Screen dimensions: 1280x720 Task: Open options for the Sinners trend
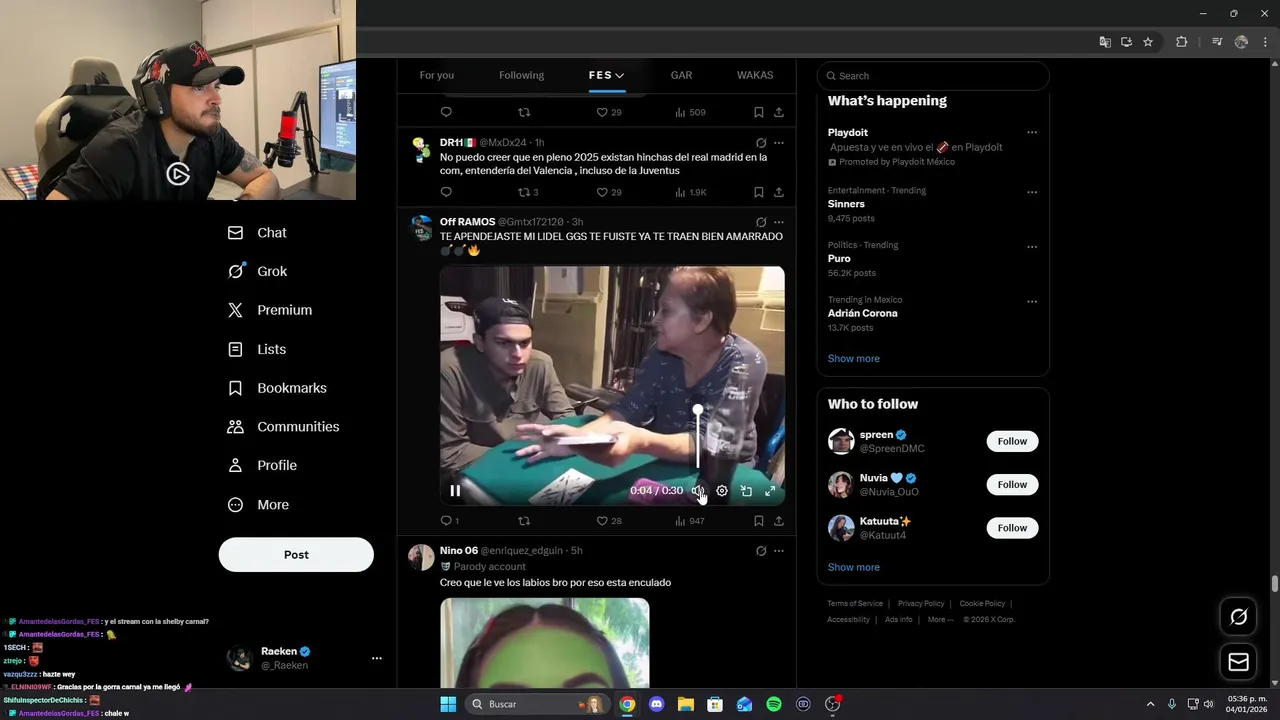(x=1032, y=192)
